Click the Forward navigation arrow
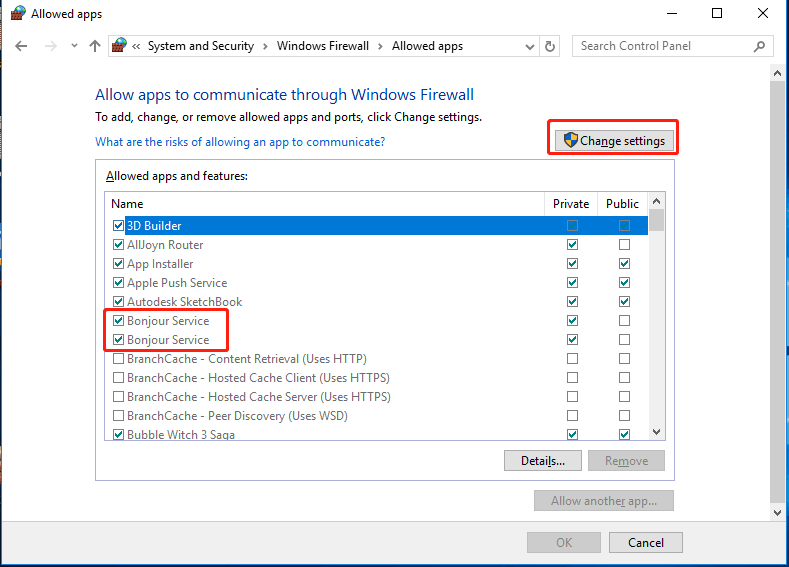This screenshot has height=567, width=789. 50,46
